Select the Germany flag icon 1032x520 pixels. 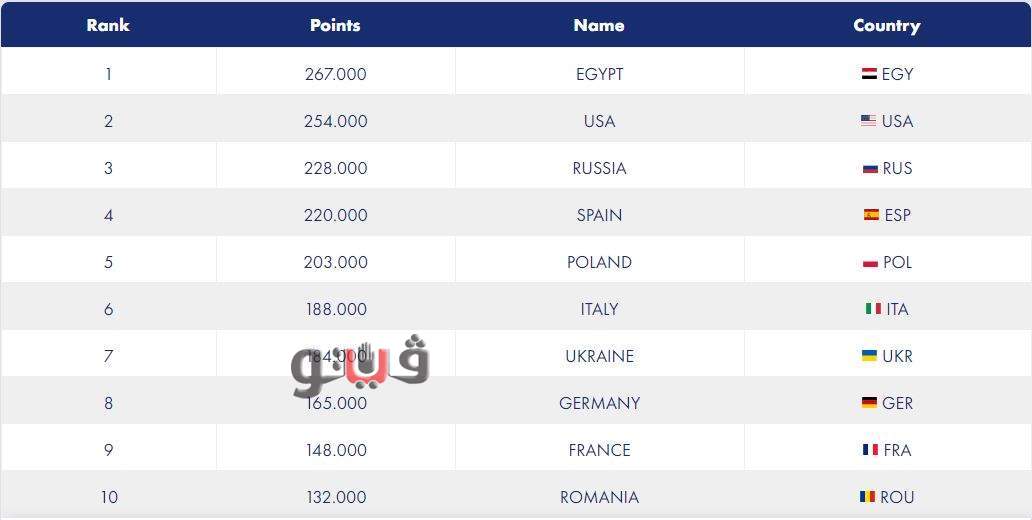click(x=869, y=403)
